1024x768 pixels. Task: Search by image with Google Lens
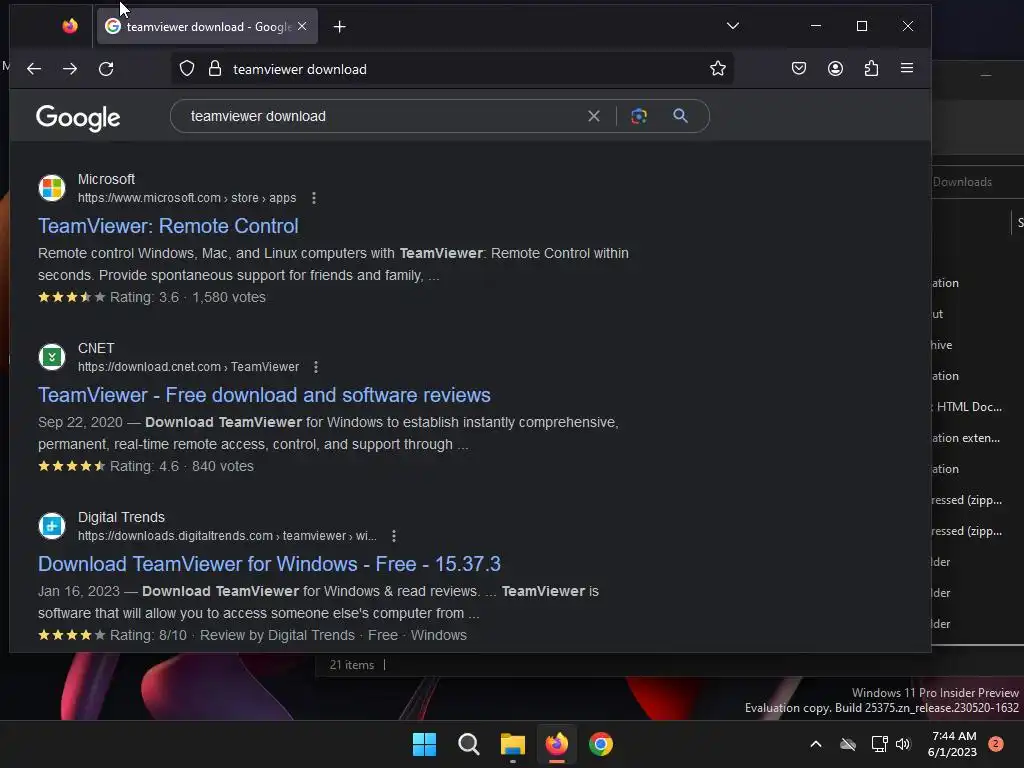pos(639,116)
